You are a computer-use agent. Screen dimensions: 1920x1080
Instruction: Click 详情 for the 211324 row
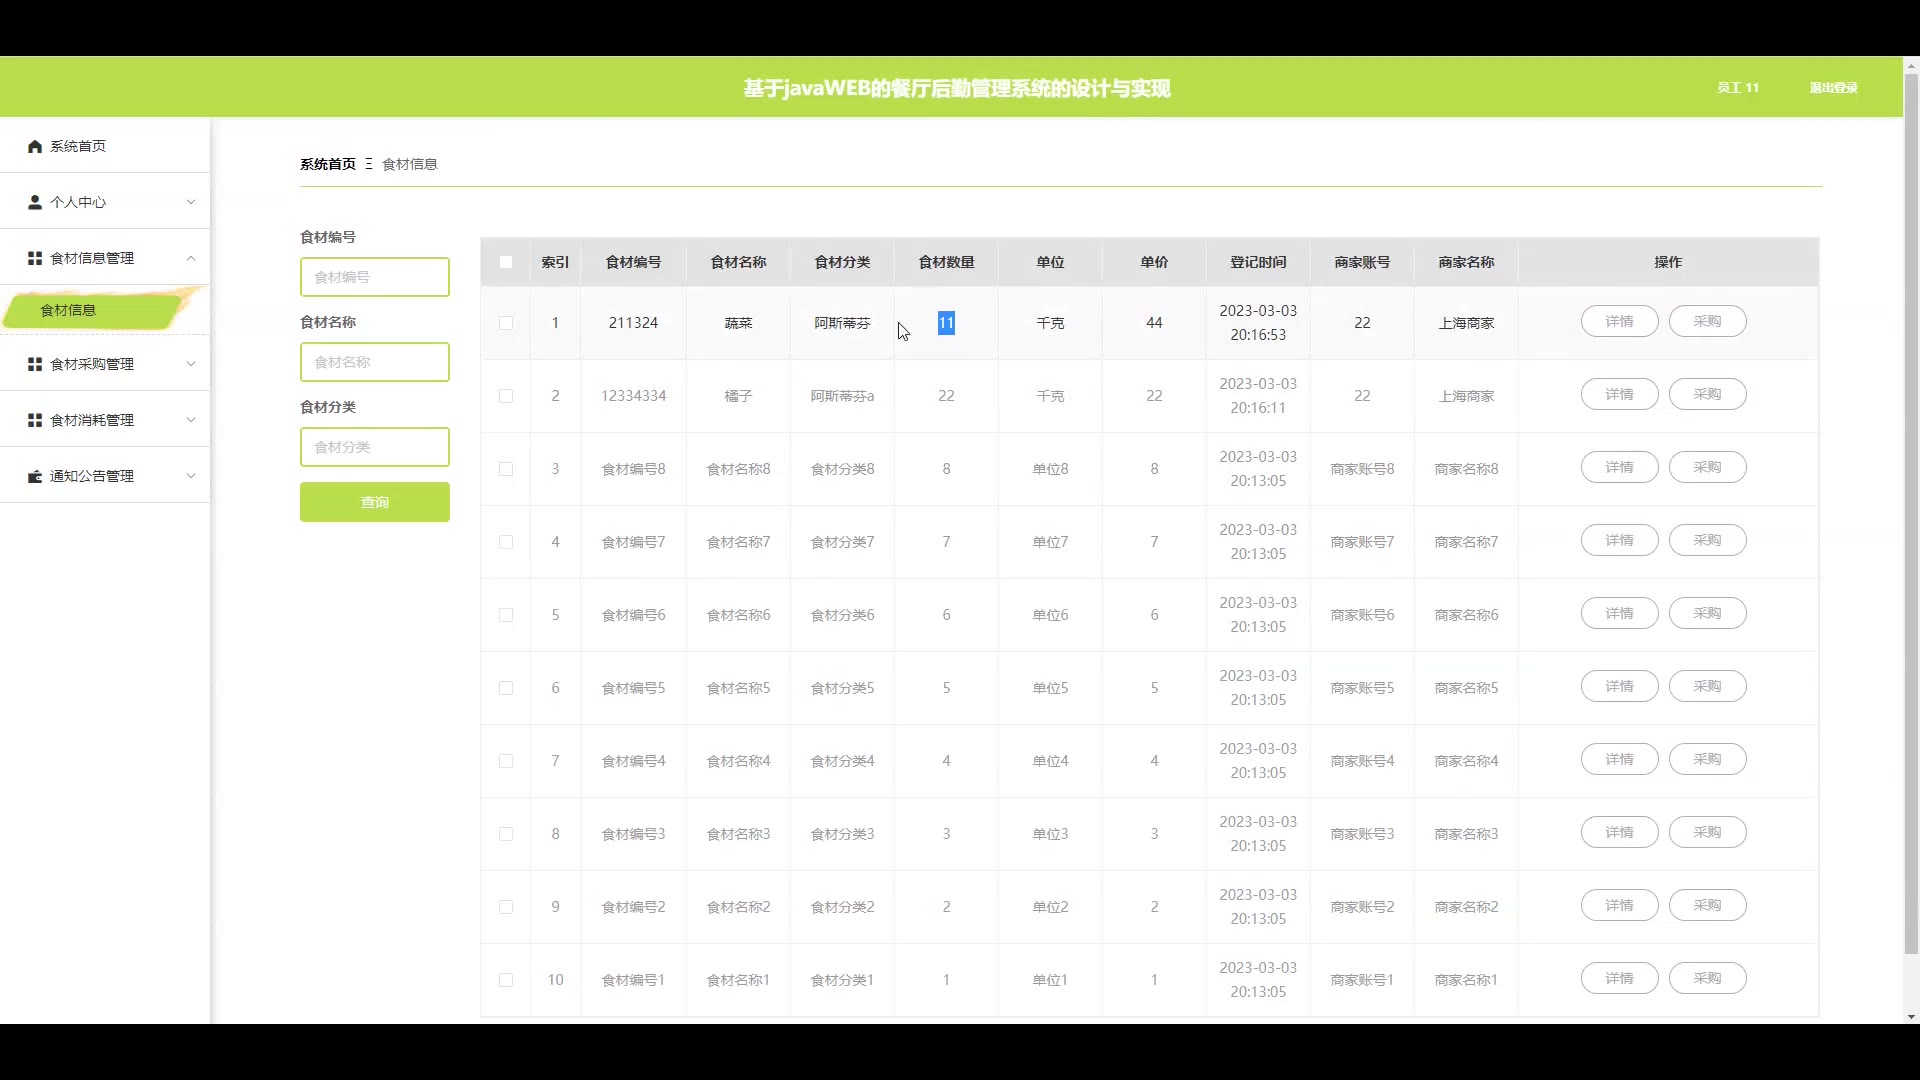[1619, 321]
